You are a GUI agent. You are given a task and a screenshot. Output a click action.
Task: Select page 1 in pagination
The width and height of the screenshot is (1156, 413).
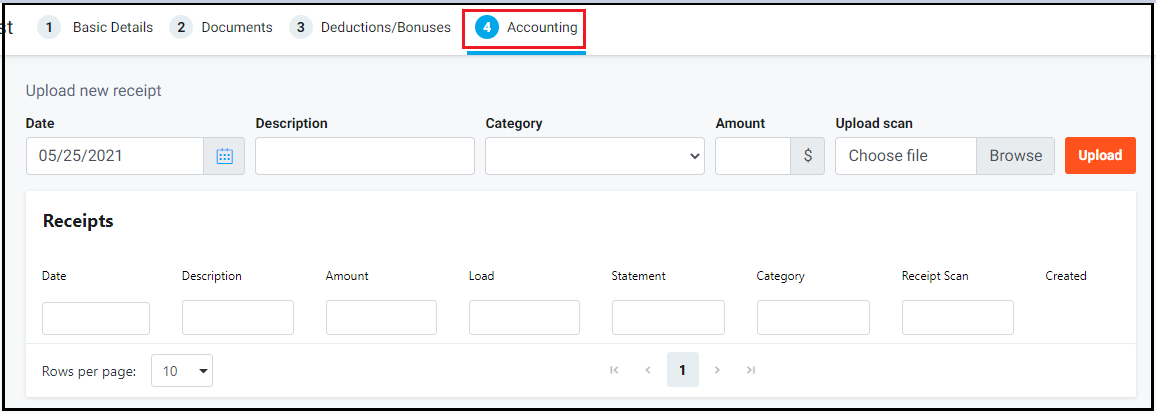click(x=683, y=370)
